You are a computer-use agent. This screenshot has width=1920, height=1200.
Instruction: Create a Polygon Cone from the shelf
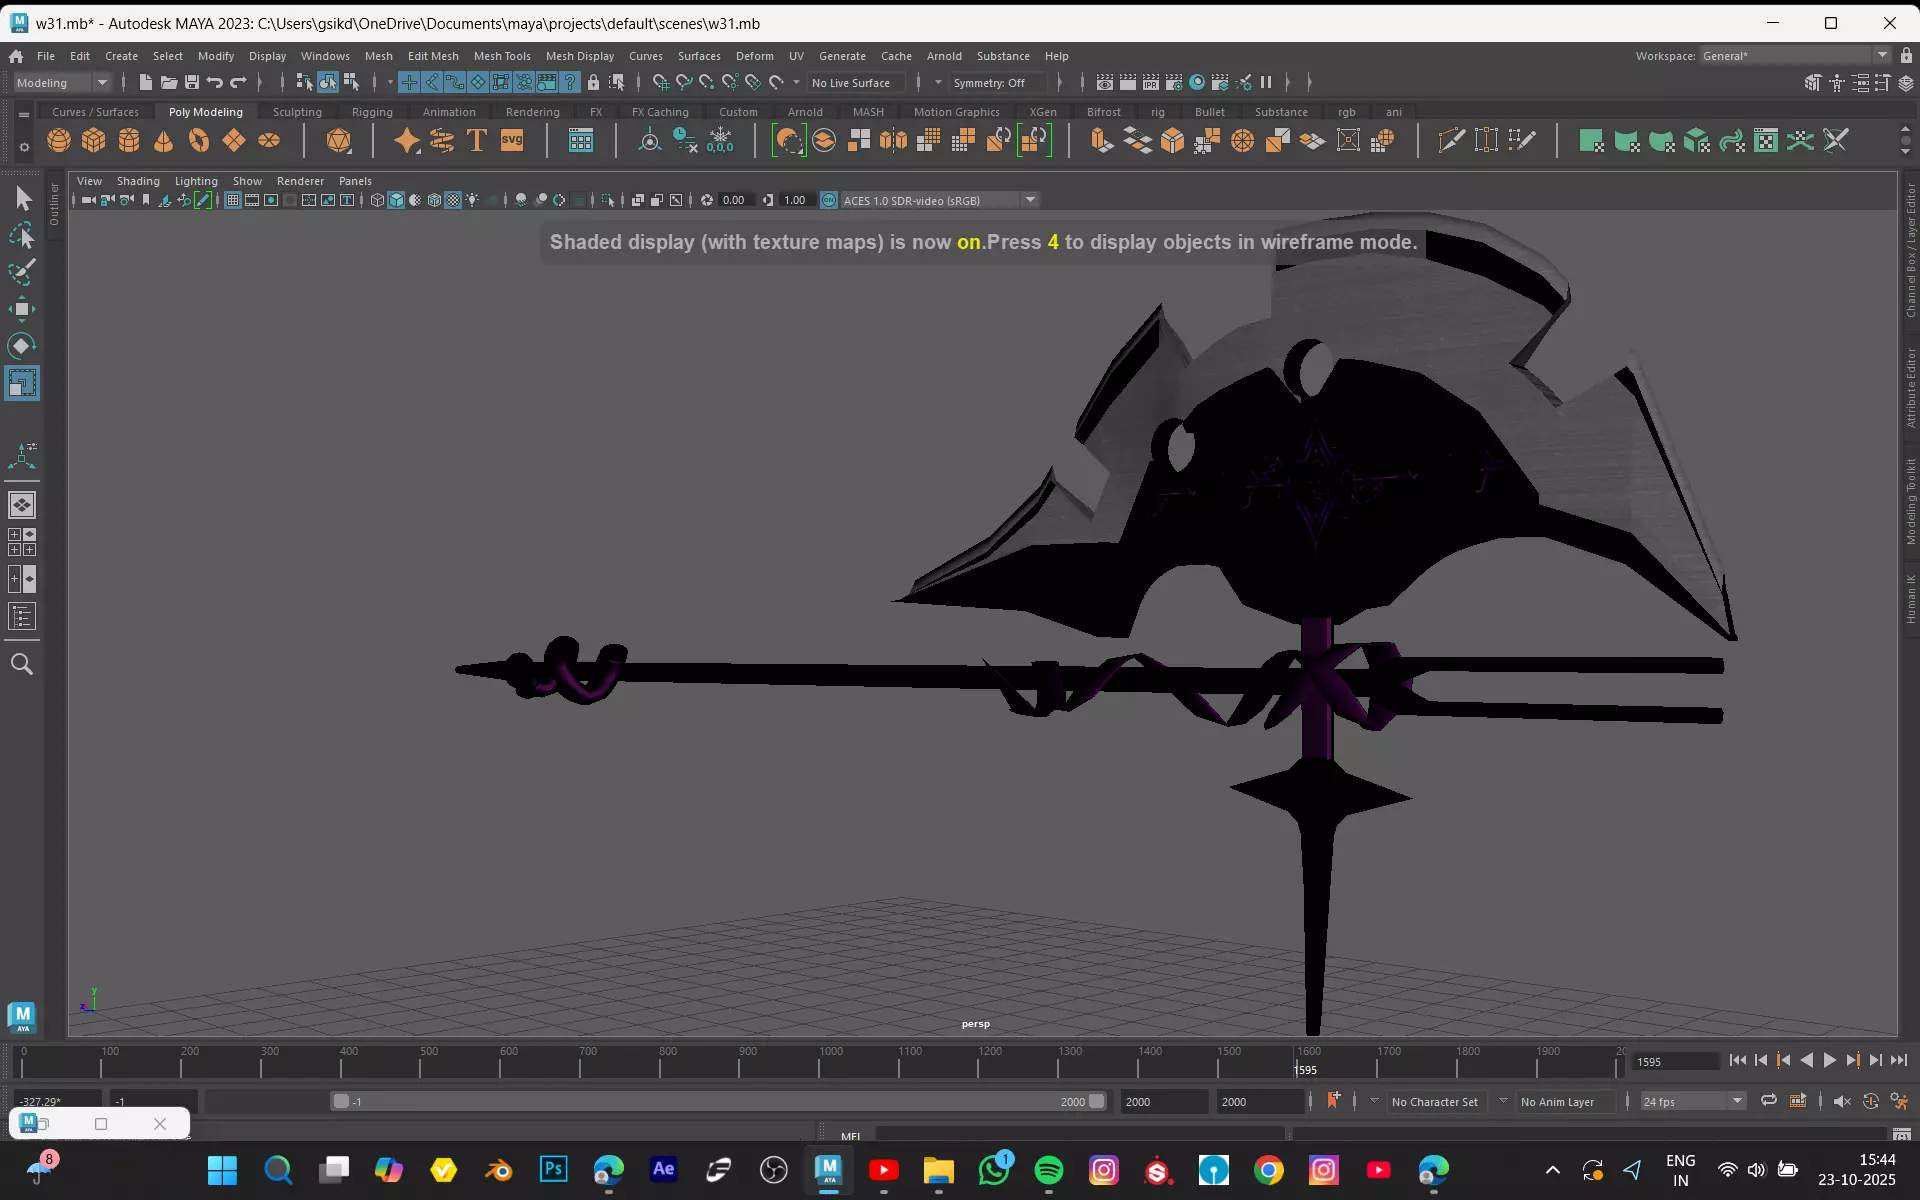point(164,141)
